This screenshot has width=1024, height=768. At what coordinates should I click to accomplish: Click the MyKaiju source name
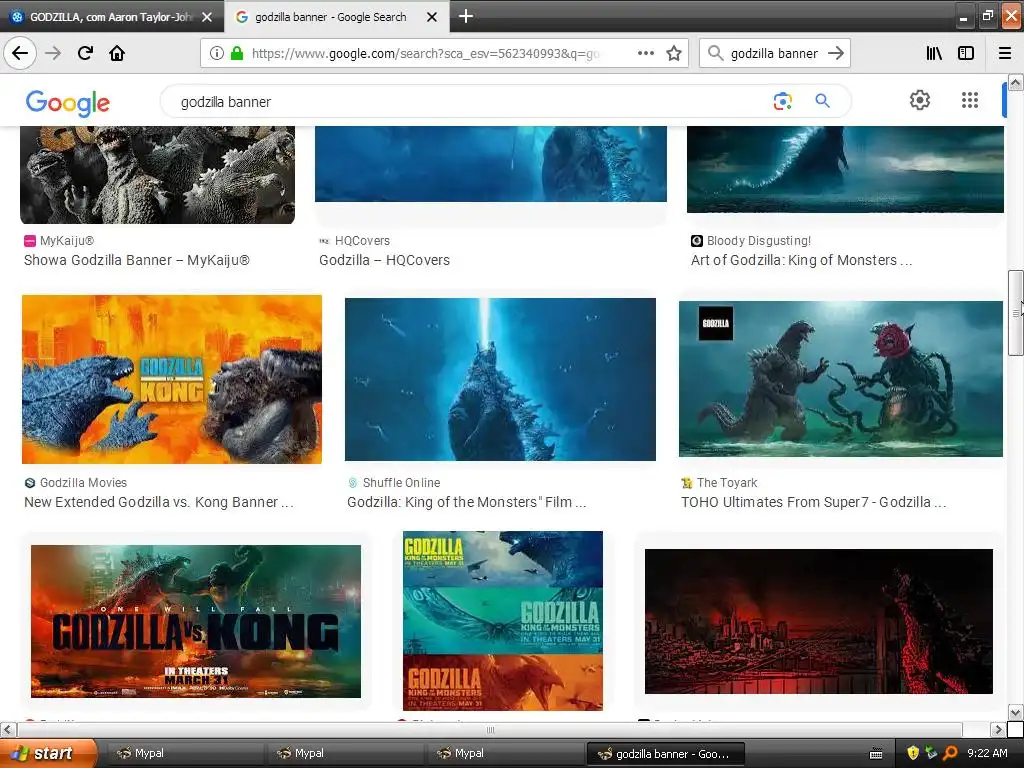[x=67, y=240]
